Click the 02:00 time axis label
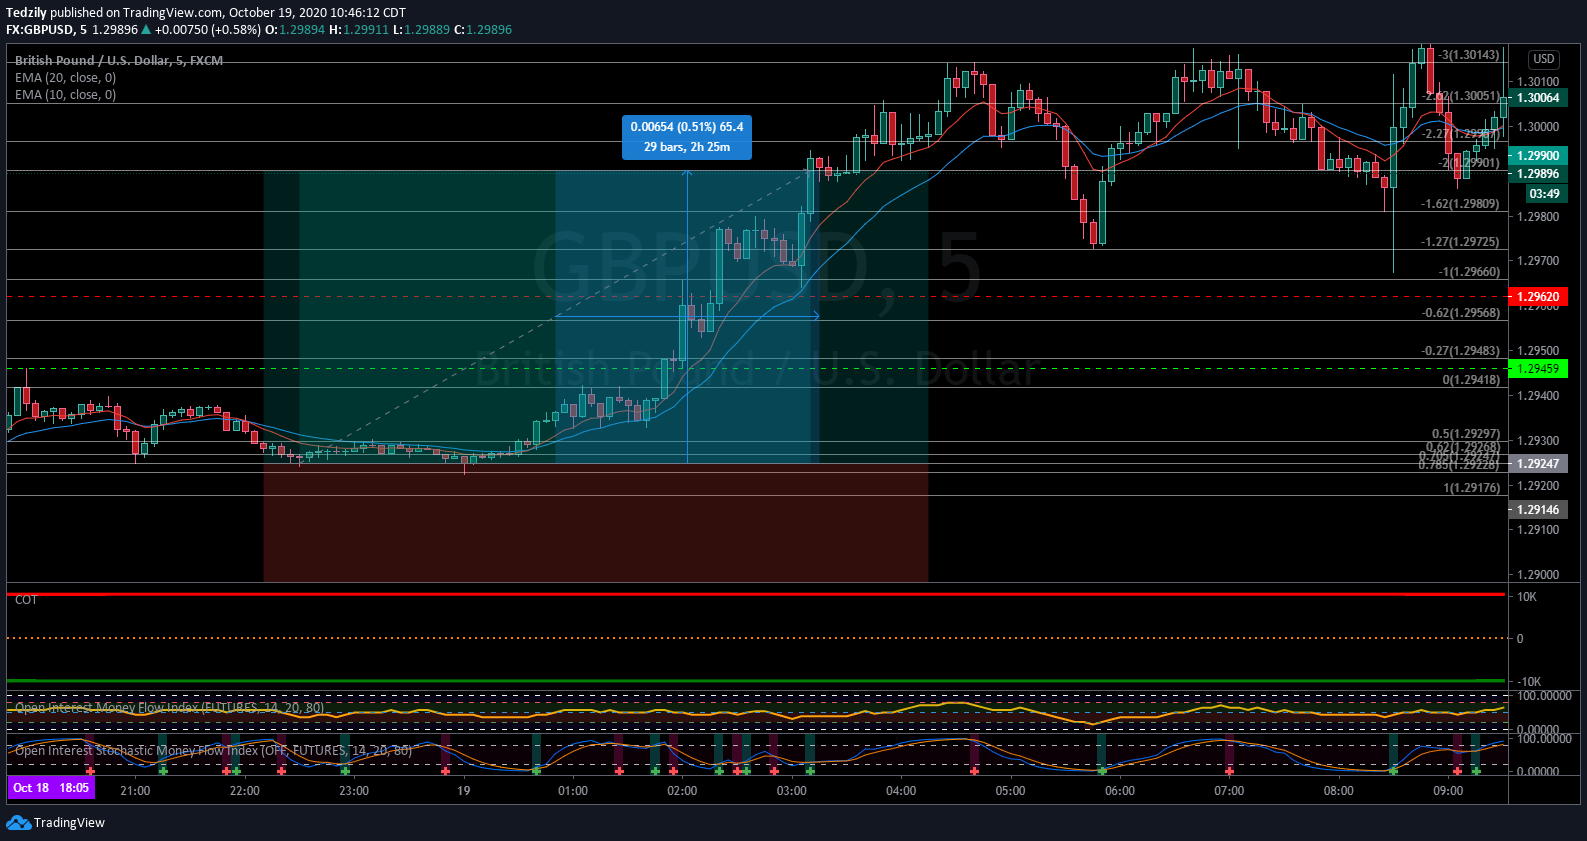The image size is (1587, 841). click(x=682, y=791)
